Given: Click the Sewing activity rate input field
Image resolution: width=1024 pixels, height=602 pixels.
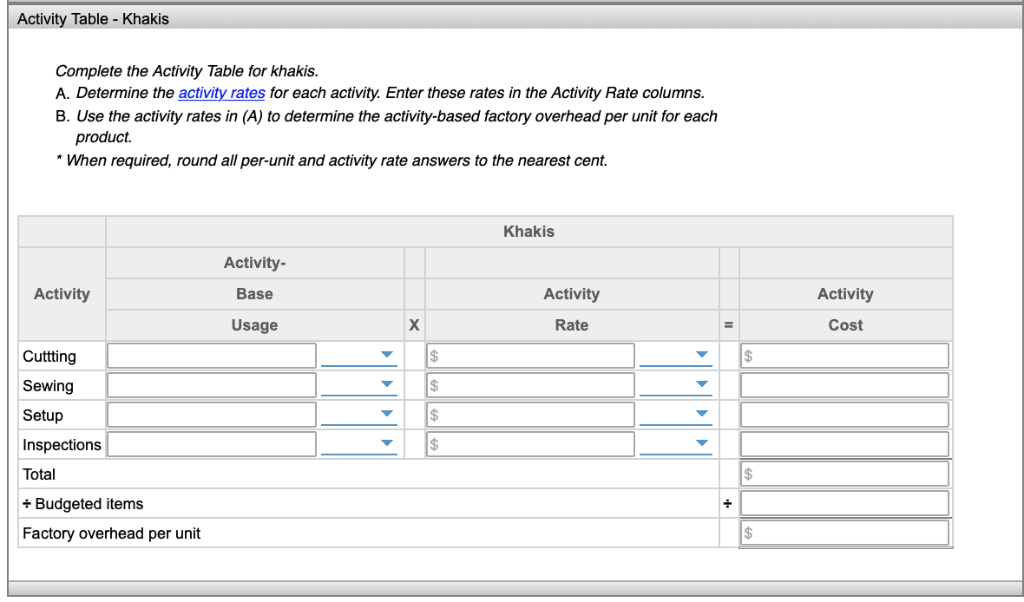Looking at the screenshot, I should 530,385.
